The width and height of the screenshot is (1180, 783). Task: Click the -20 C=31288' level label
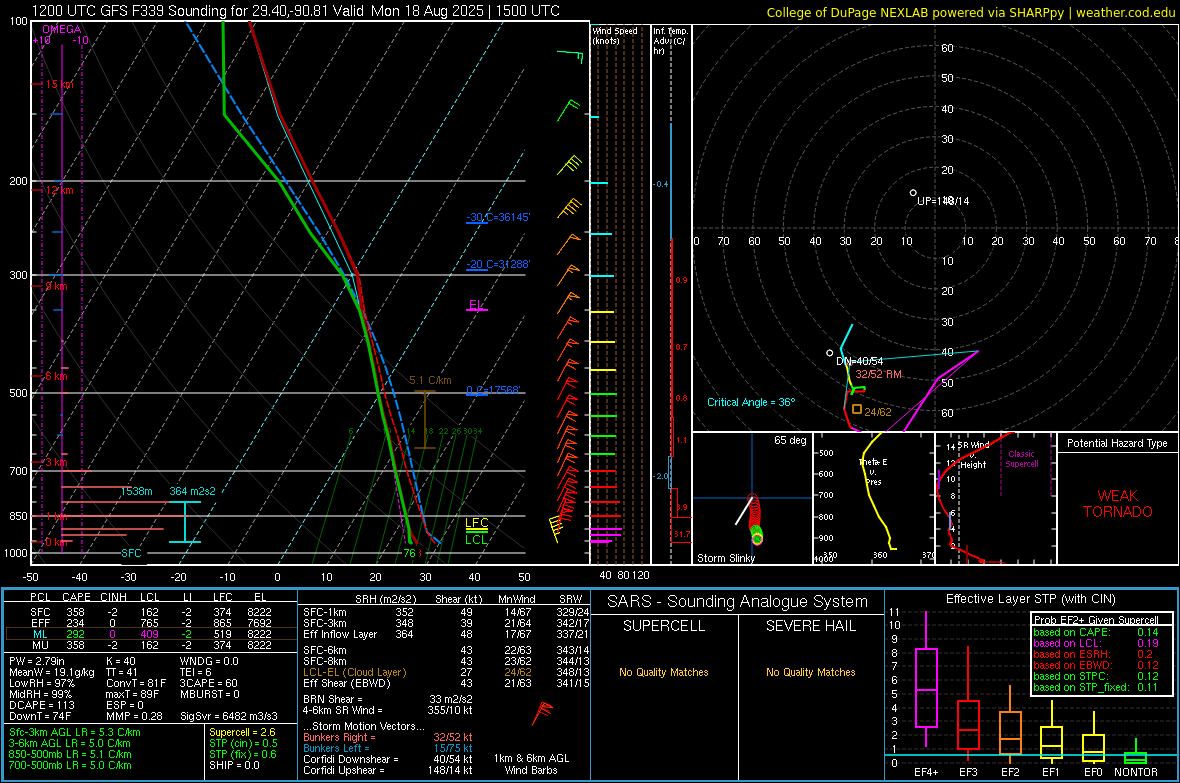pyautogui.click(x=498, y=264)
